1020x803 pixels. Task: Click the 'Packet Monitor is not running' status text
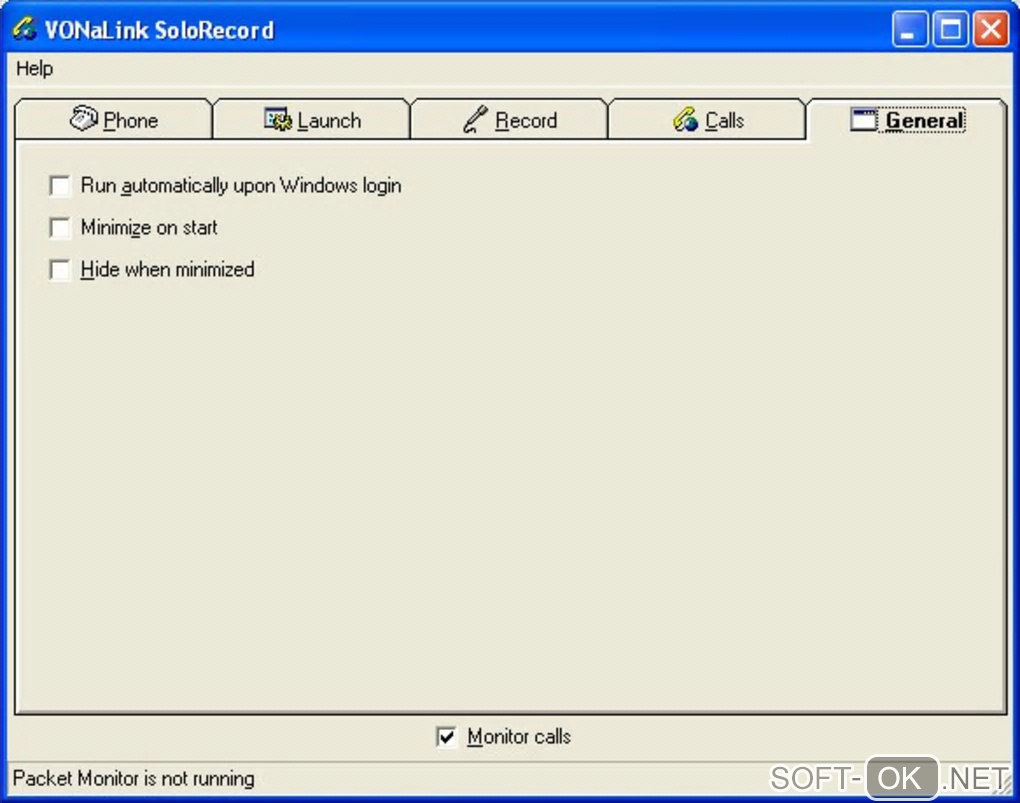[133, 778]
